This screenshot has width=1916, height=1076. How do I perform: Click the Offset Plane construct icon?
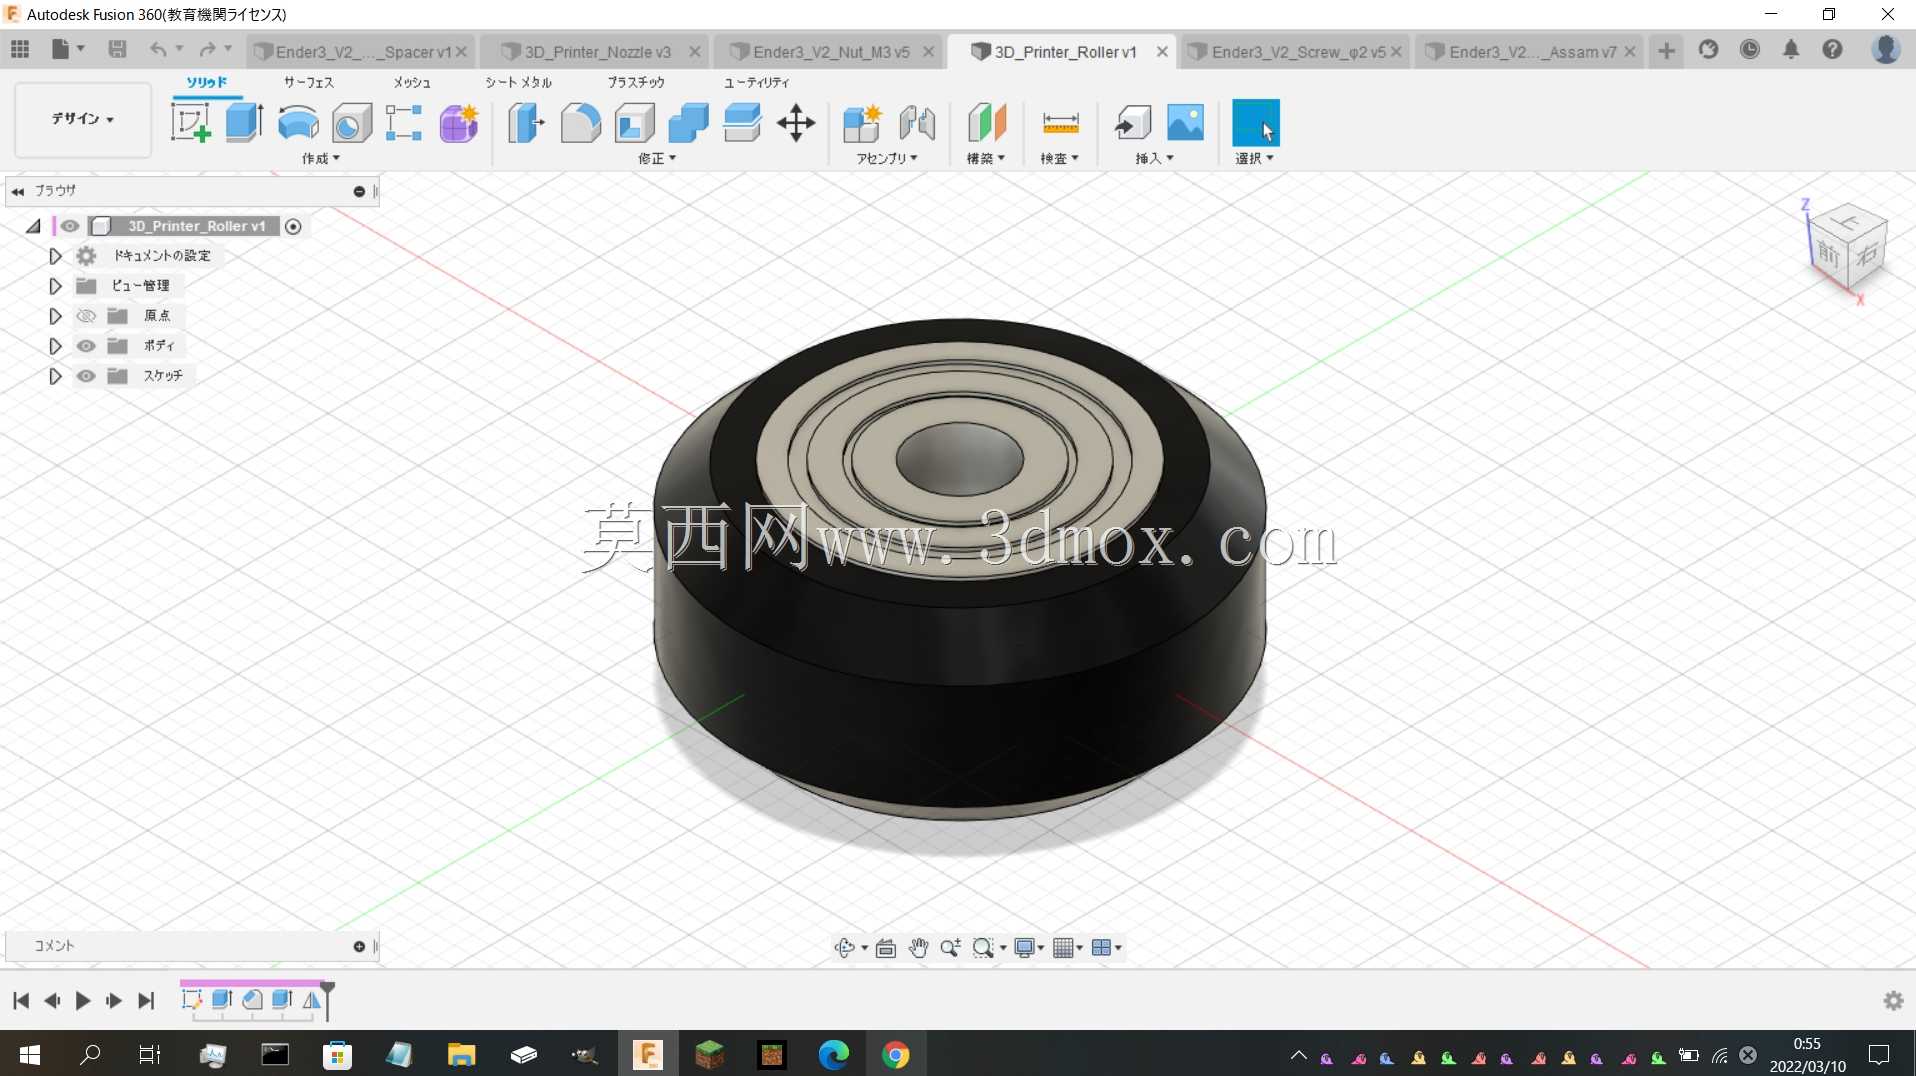coord(986,123)
